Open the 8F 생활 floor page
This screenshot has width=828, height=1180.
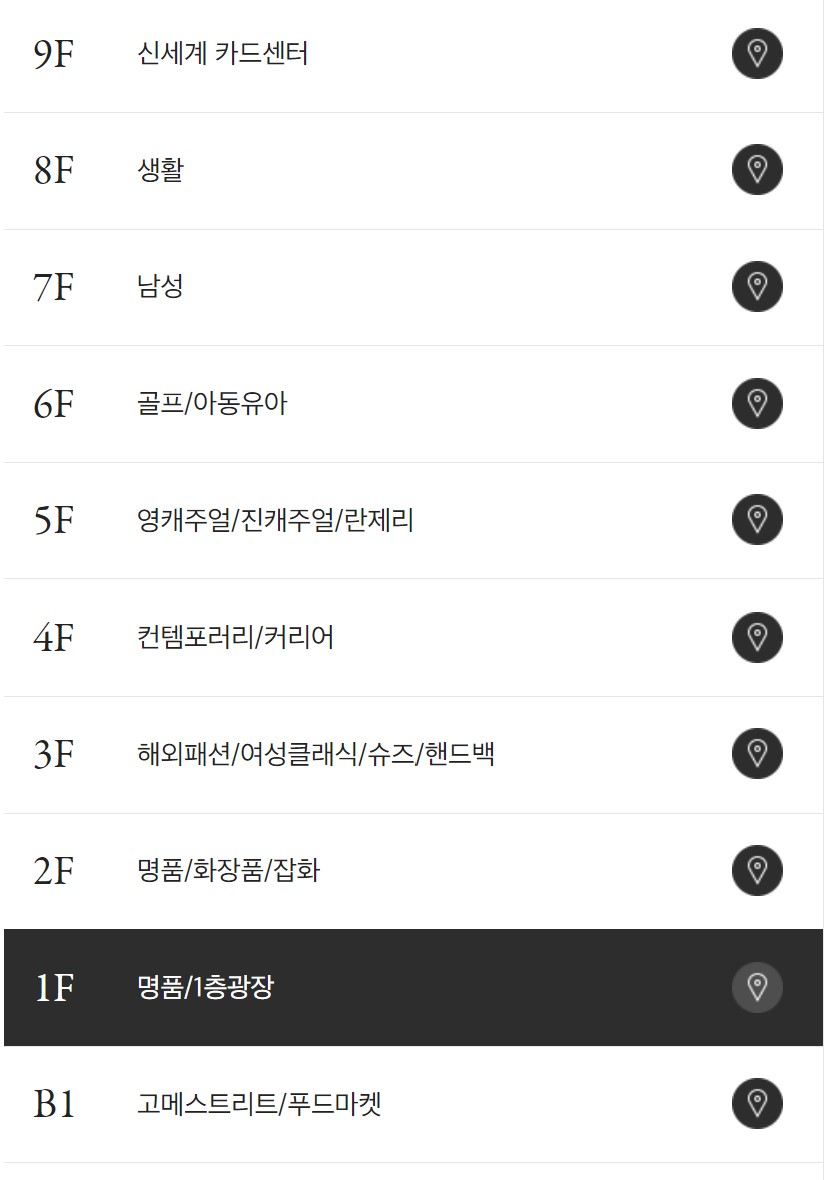pos(160,170)
